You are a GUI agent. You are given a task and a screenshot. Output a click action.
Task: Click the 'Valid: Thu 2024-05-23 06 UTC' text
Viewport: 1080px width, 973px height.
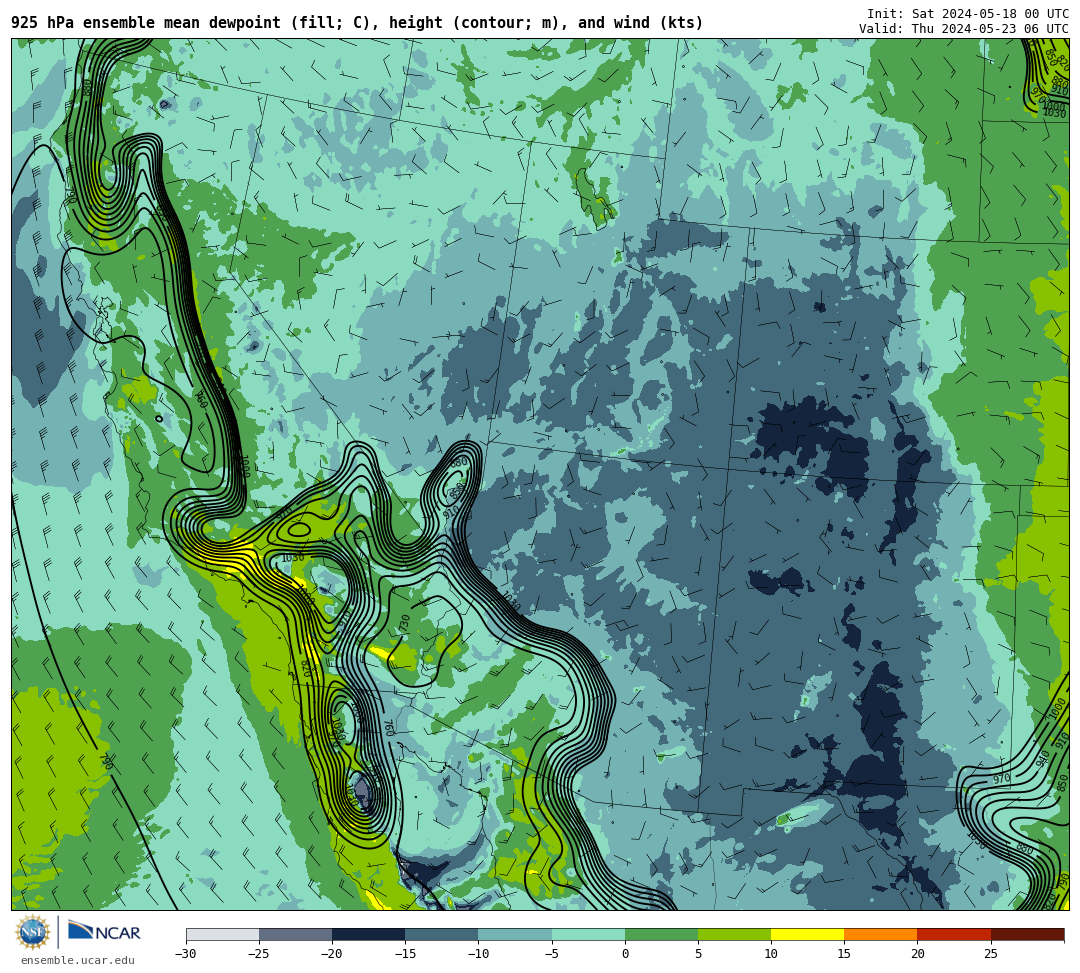coord(964,29)
